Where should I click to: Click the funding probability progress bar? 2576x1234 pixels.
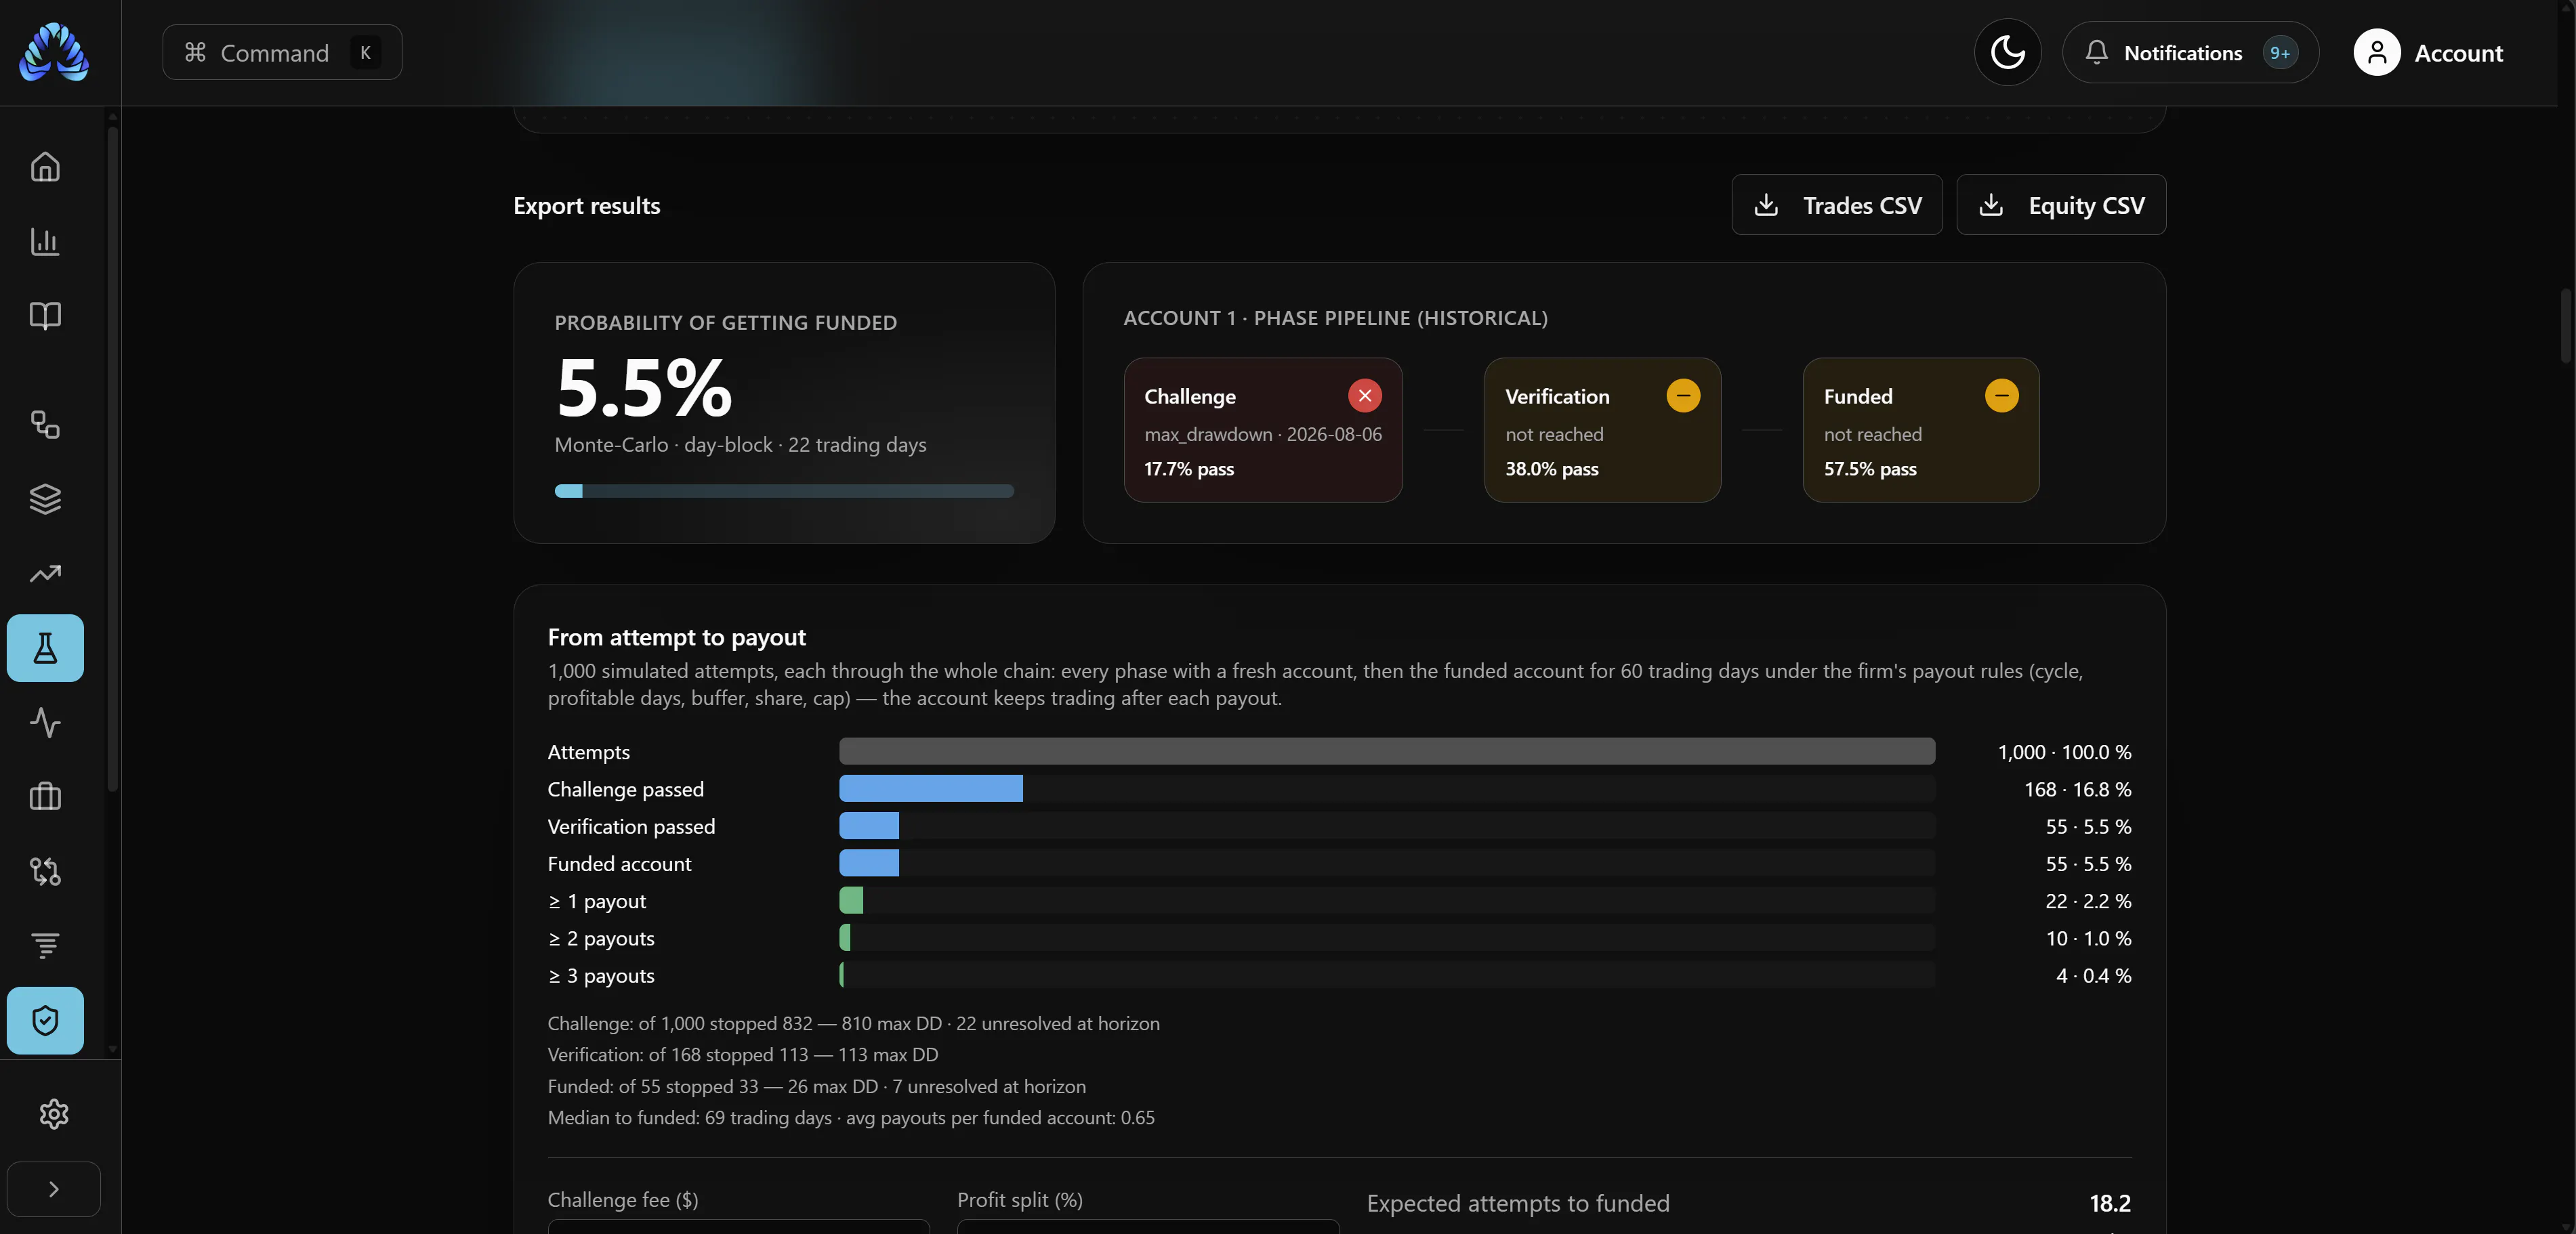[x=784, y=491]
